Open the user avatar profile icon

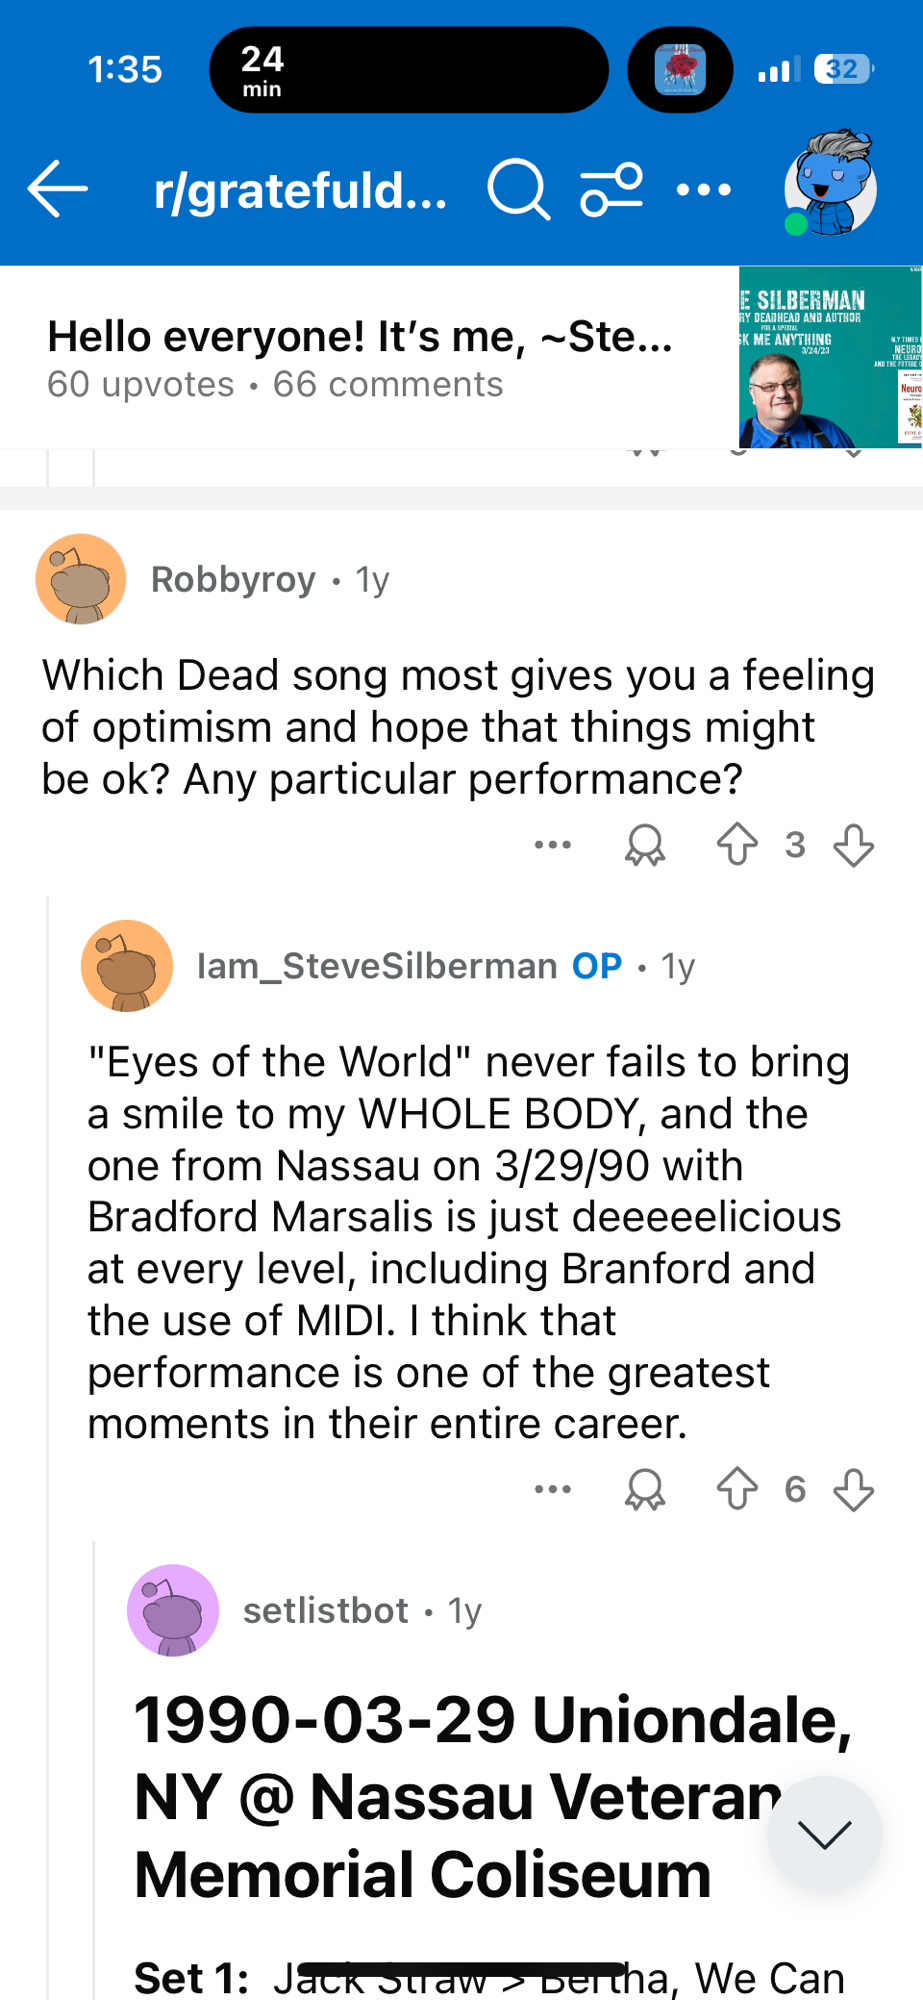tap(829, 185)
